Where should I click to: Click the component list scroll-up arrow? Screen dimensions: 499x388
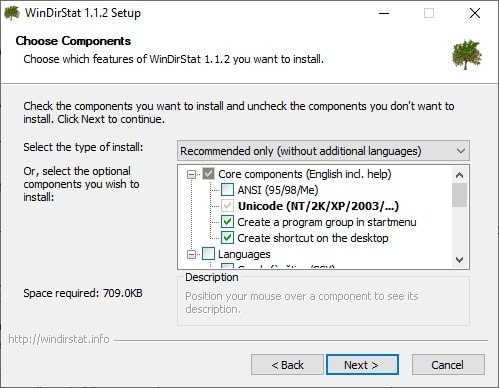click(459, 175)
